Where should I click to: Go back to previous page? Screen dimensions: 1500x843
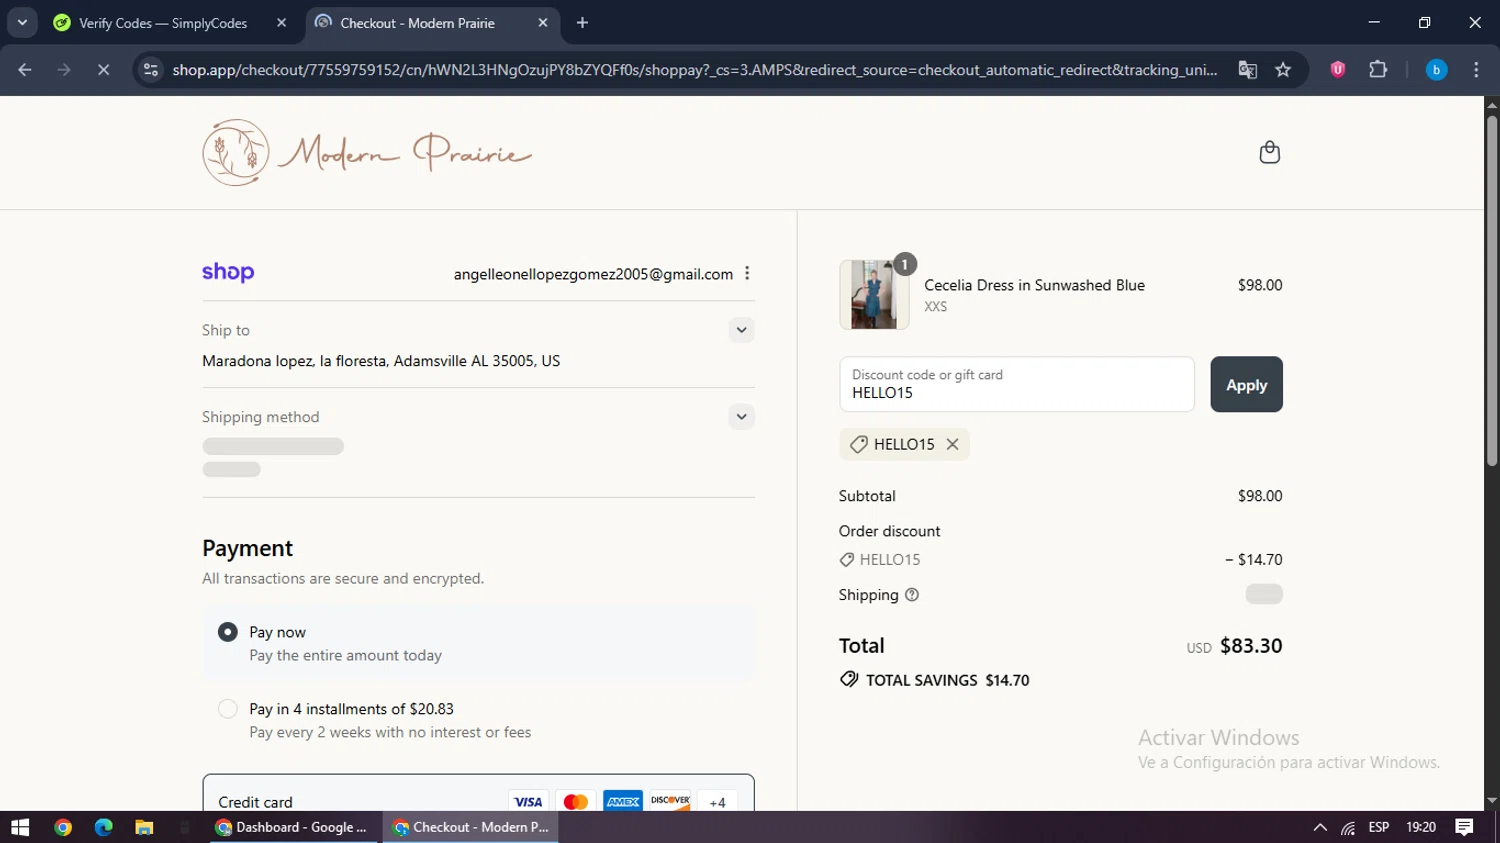(25, 69)
